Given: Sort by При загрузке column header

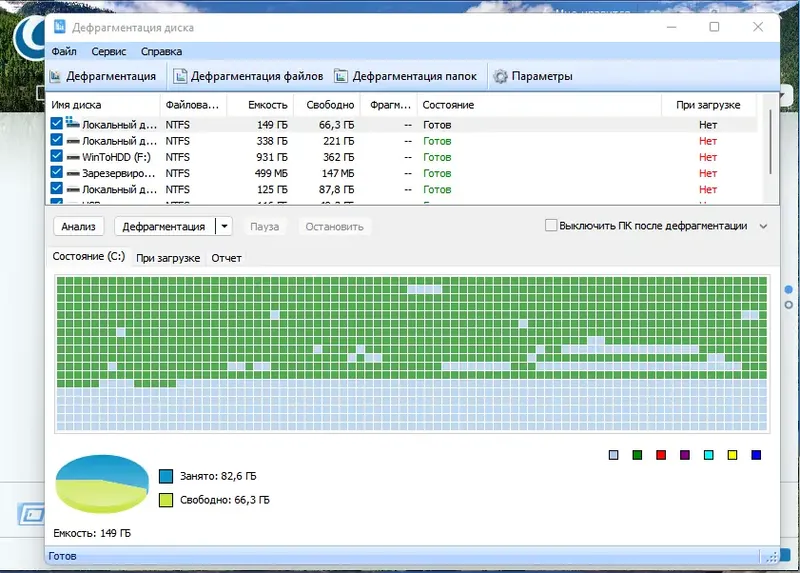Looking at the screenshot, I should (x=708, y=105).
